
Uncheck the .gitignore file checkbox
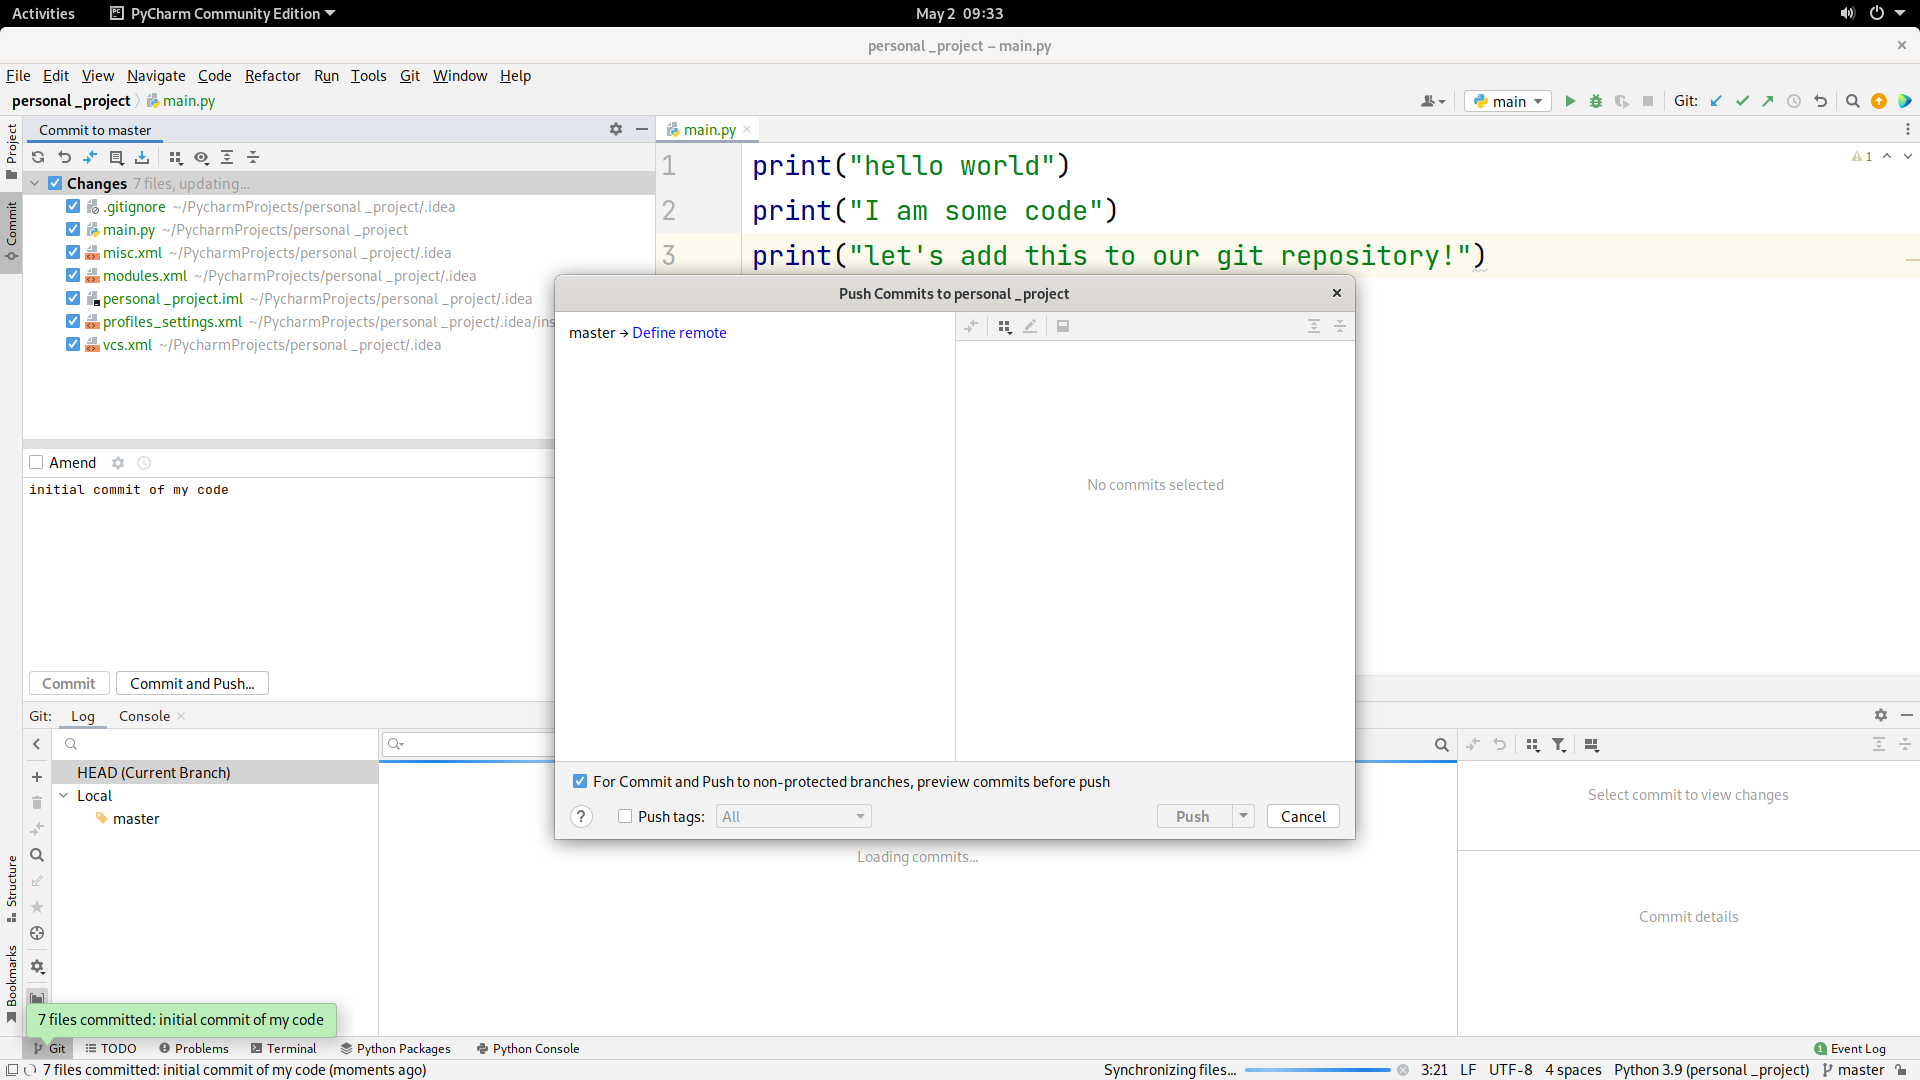point(73,206)
